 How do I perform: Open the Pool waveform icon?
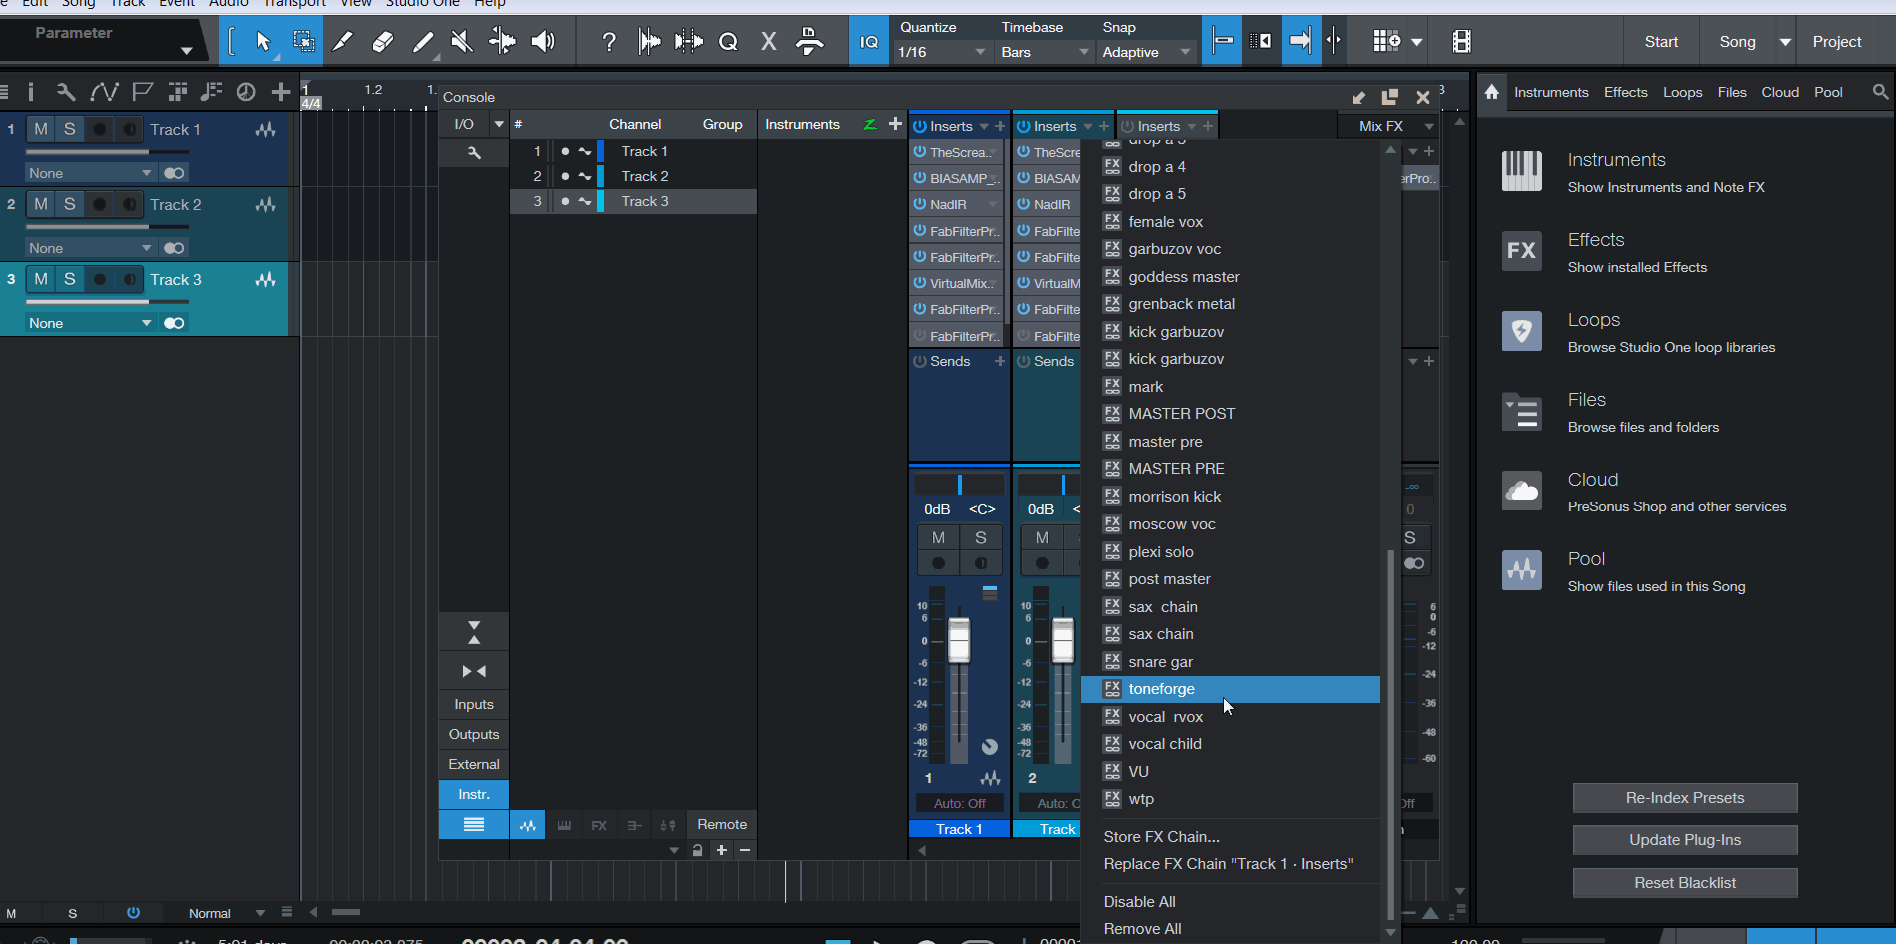click(1522, 570)
